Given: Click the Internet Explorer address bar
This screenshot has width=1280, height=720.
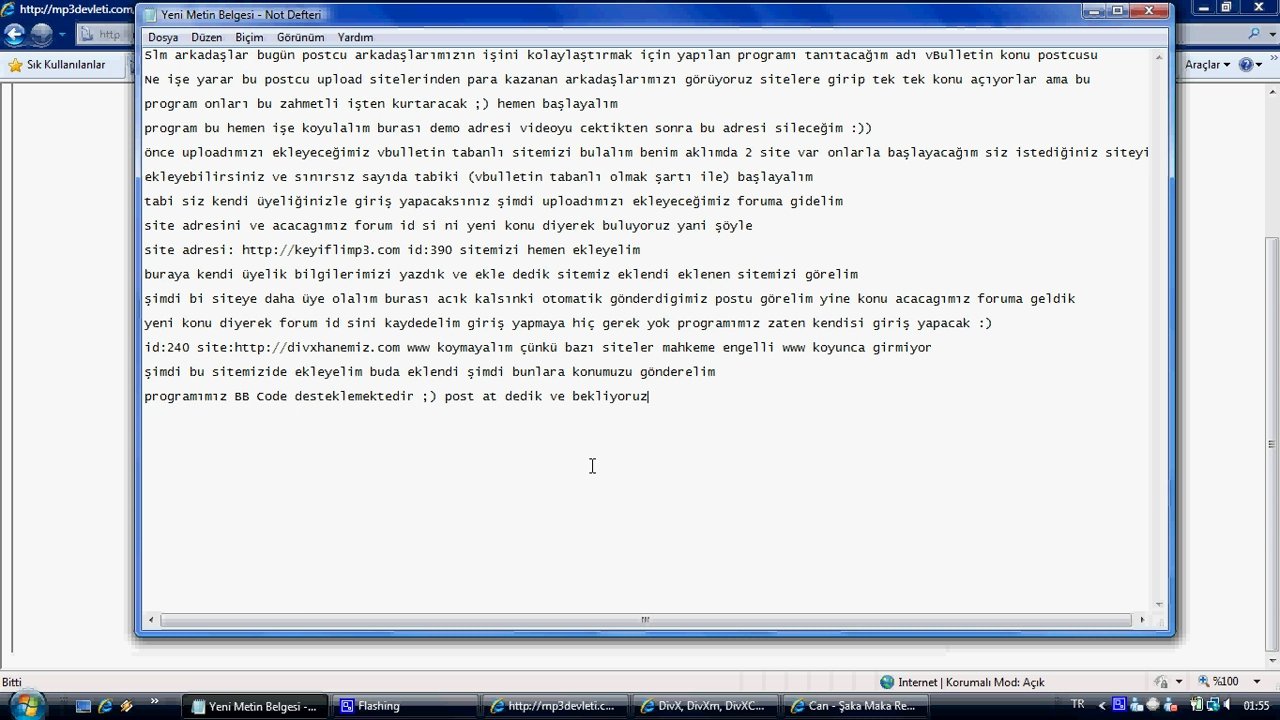Looking at the screenshot, I should click(108, 34).
